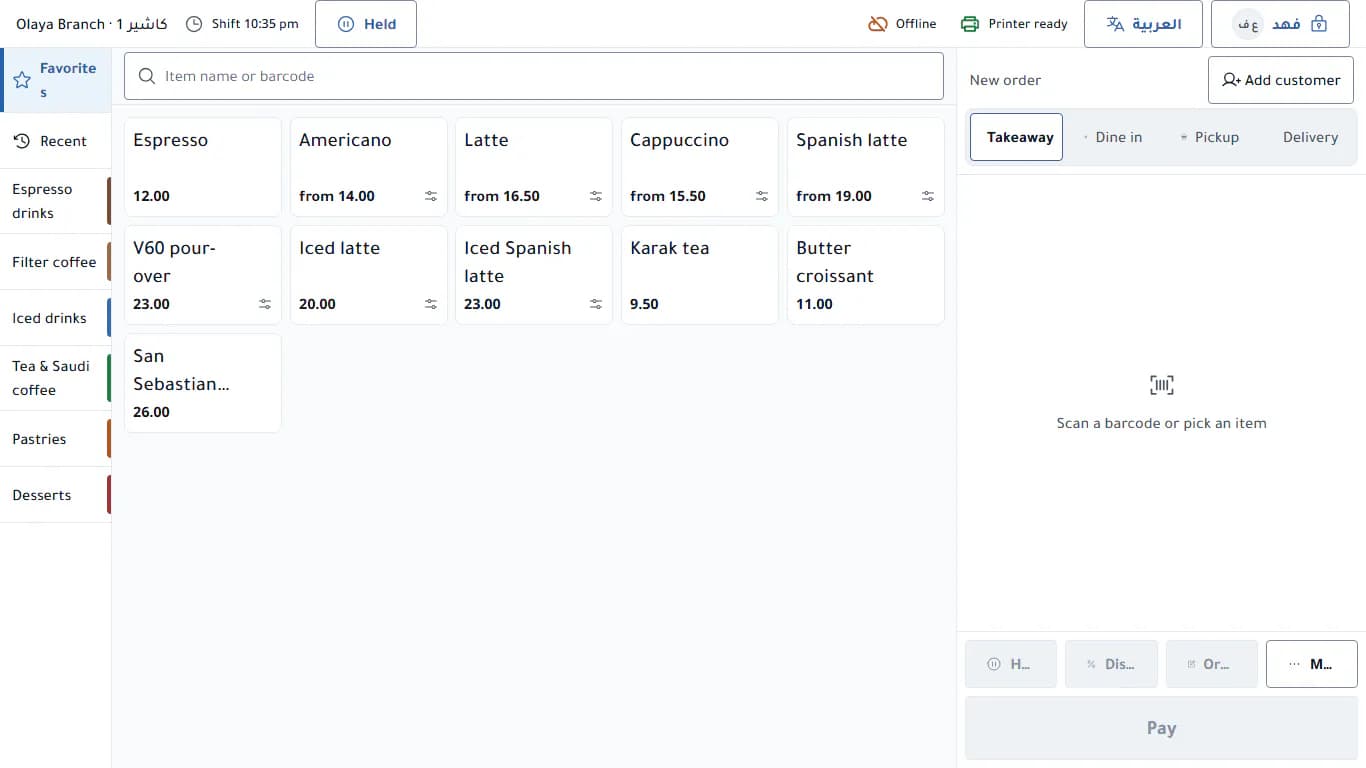This screenshot has width=1366, height=768.
Task: Go to the Iced drinks category
Action: 56,318
